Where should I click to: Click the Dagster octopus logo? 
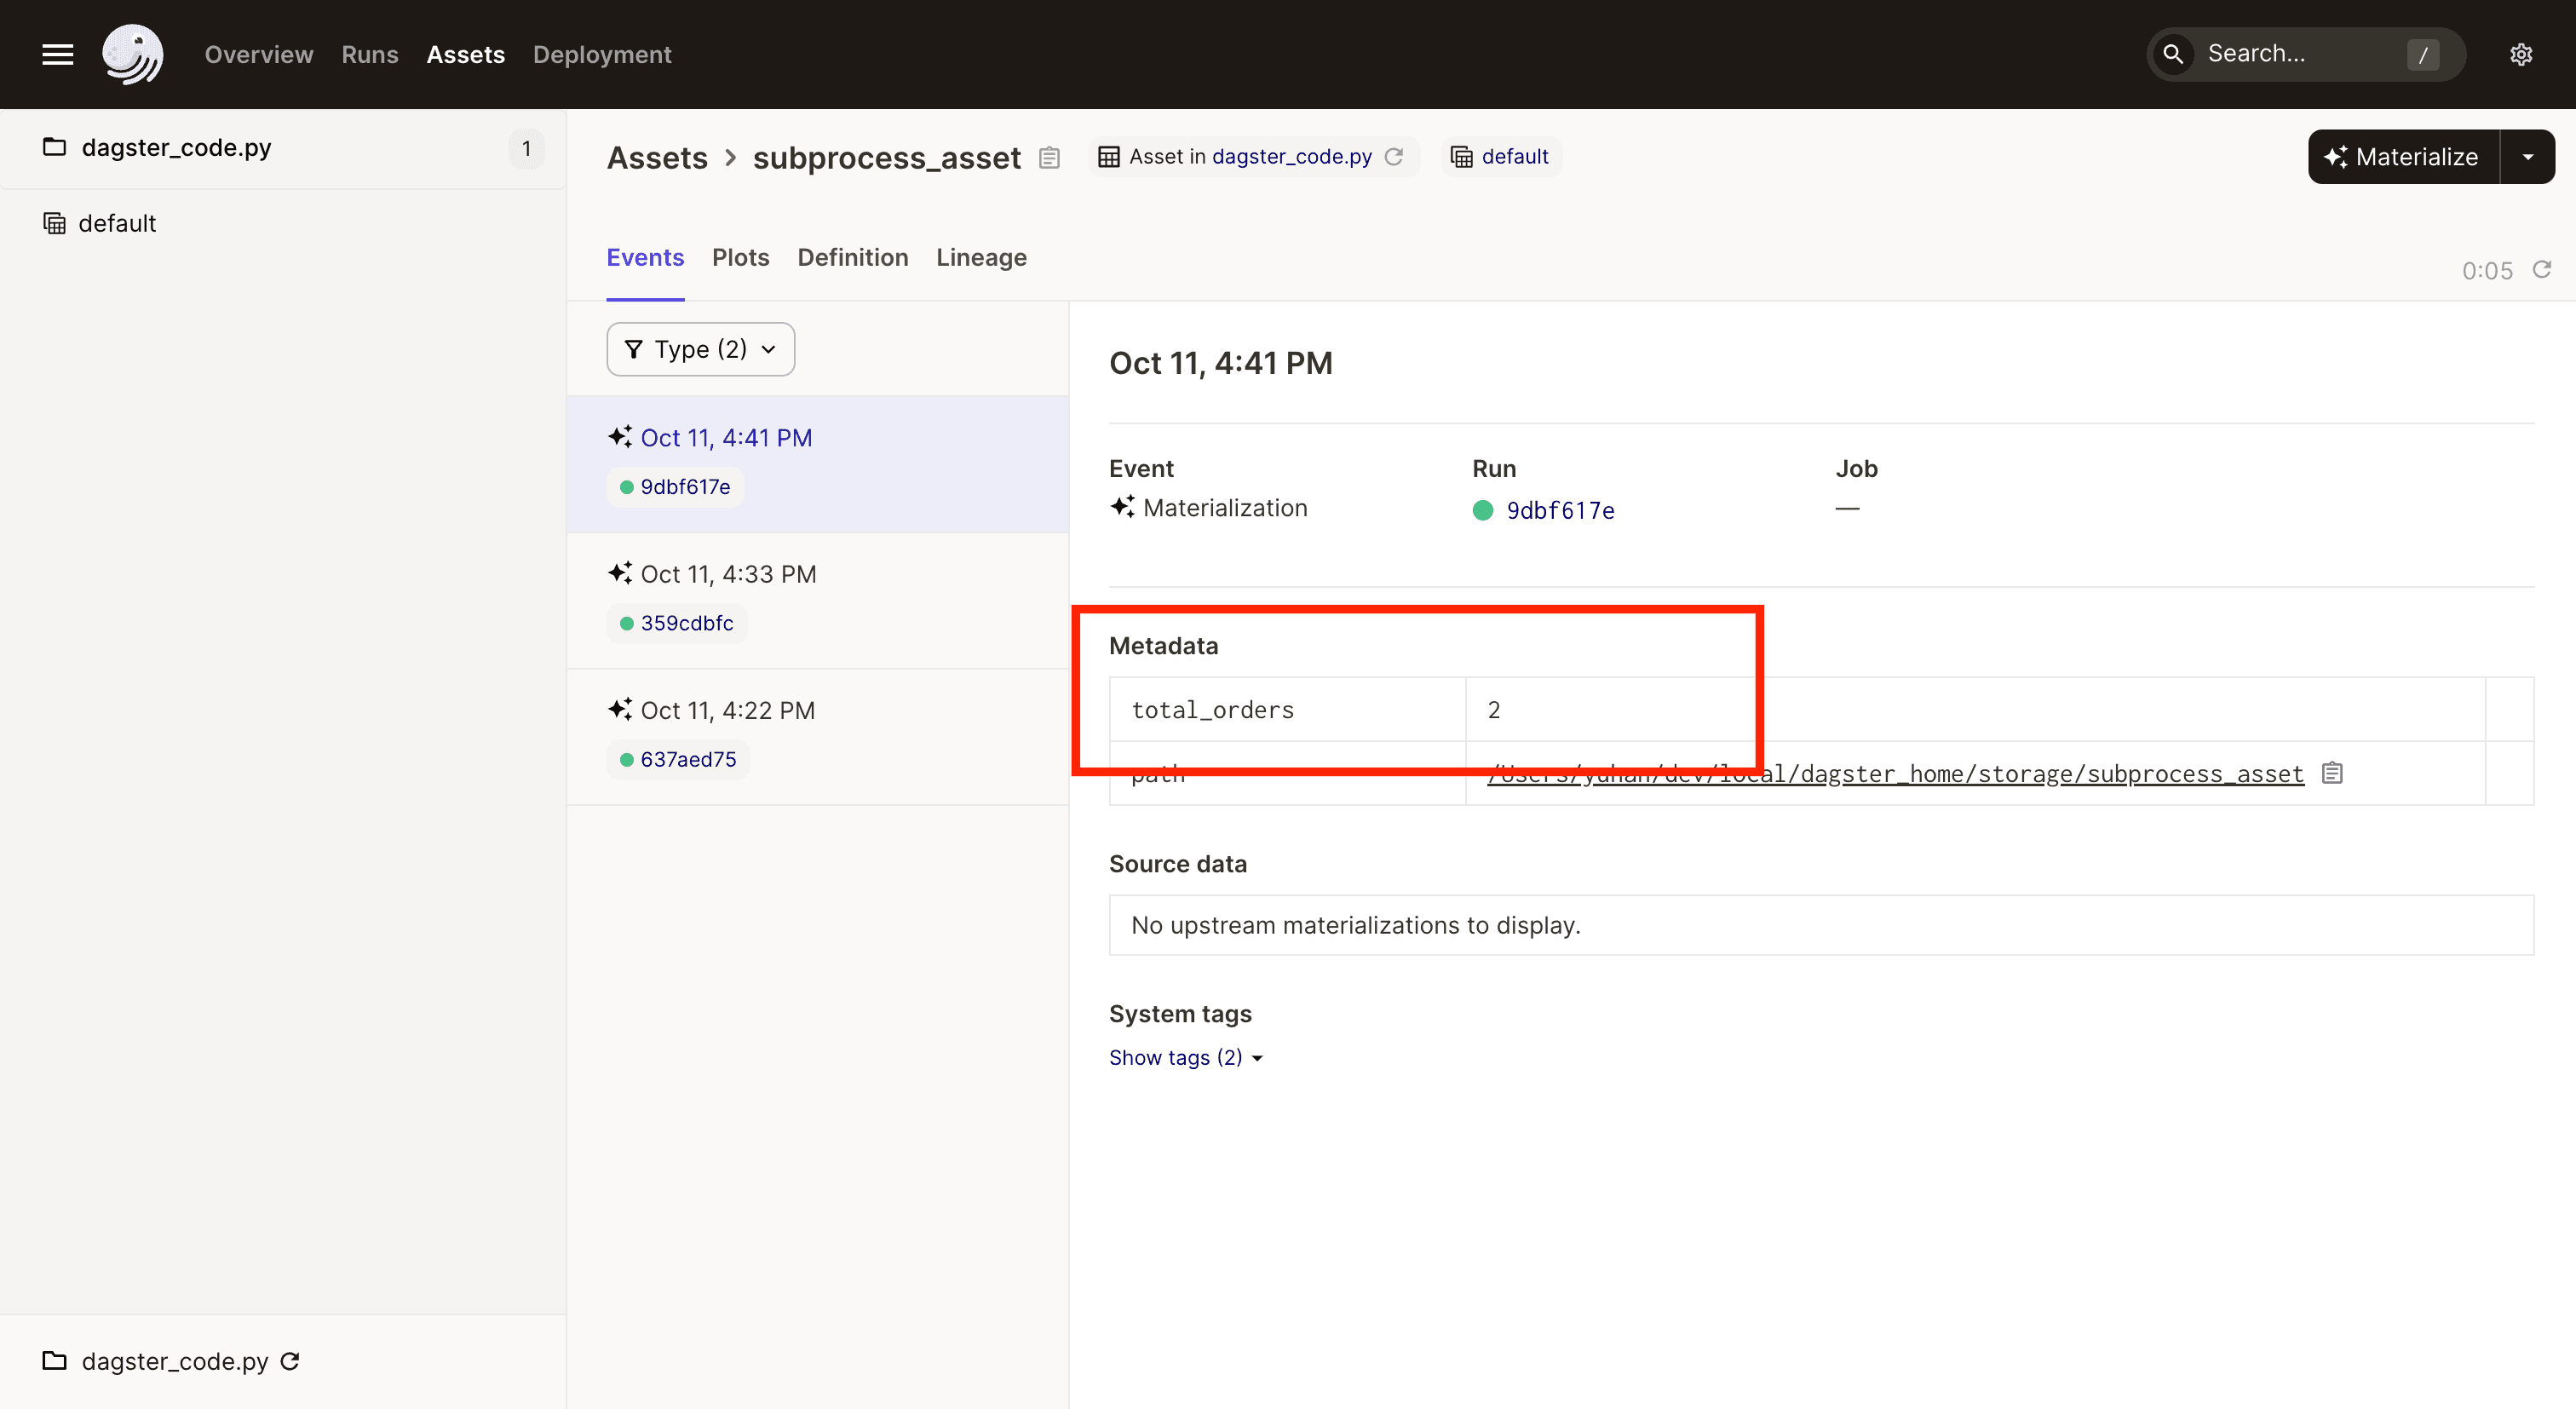(x=132, y=54)
